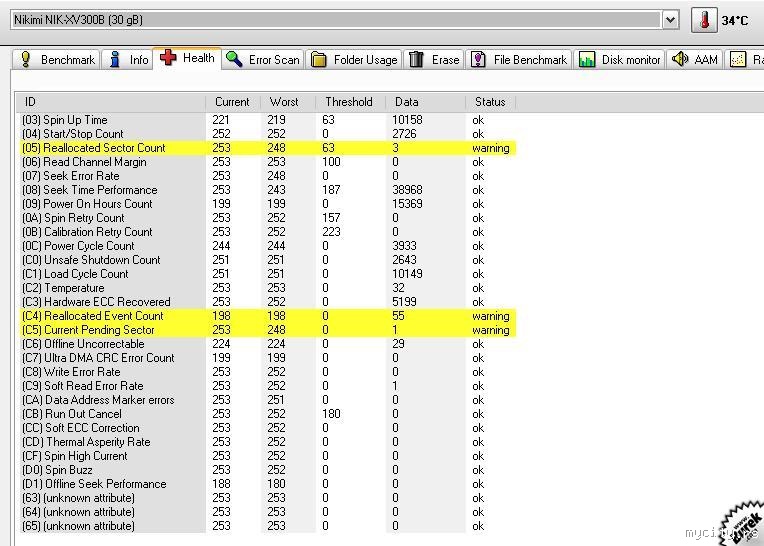Image resolution: width=764 pixels, height=546 pixels.
Task: Select the (C7) Ultra DMA CRC Error Count row
Action: click(267, 358)
